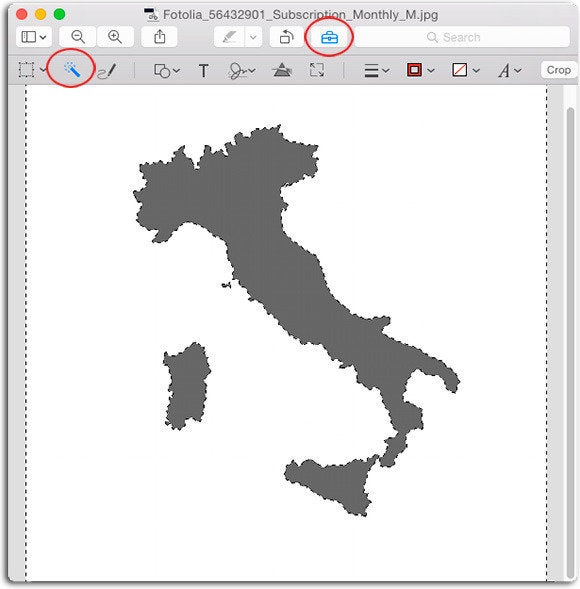The height and width of the screenshot is (589, 580).
Task: Open the highlight color dropdown arrow
Action: (x=254, y=37)
